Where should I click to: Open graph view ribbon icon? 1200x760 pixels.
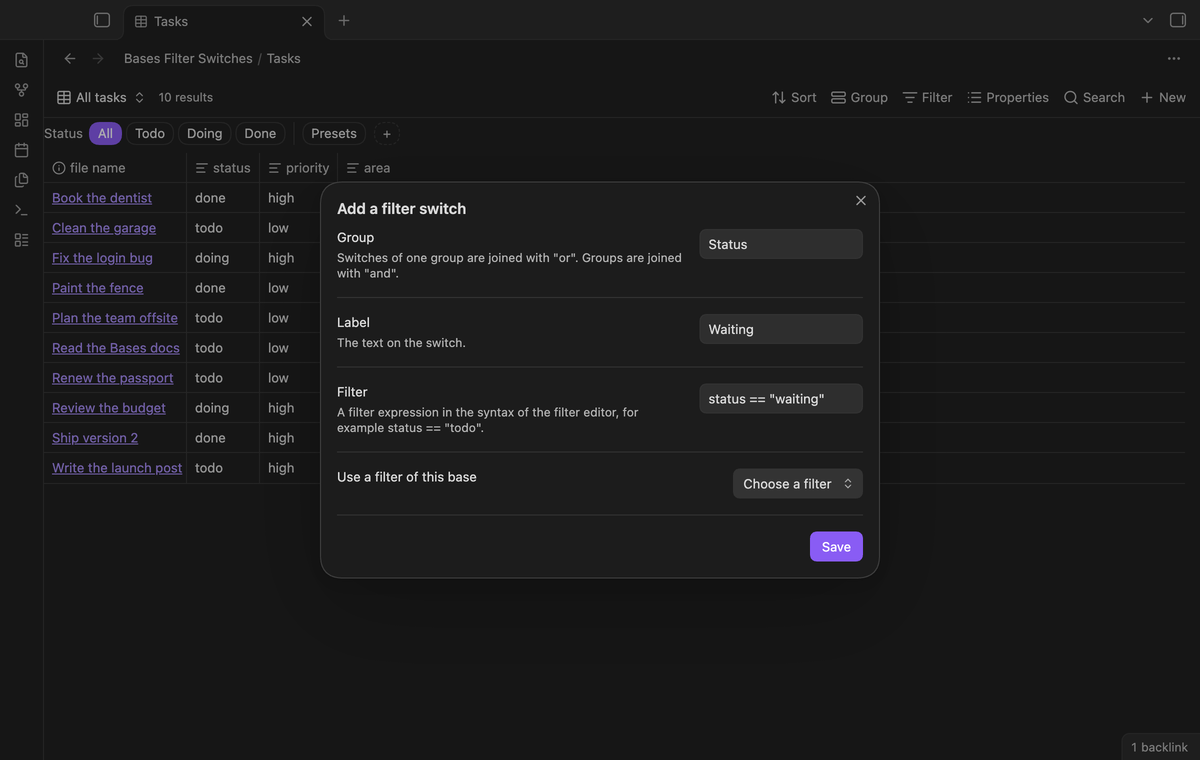[21, 90]
